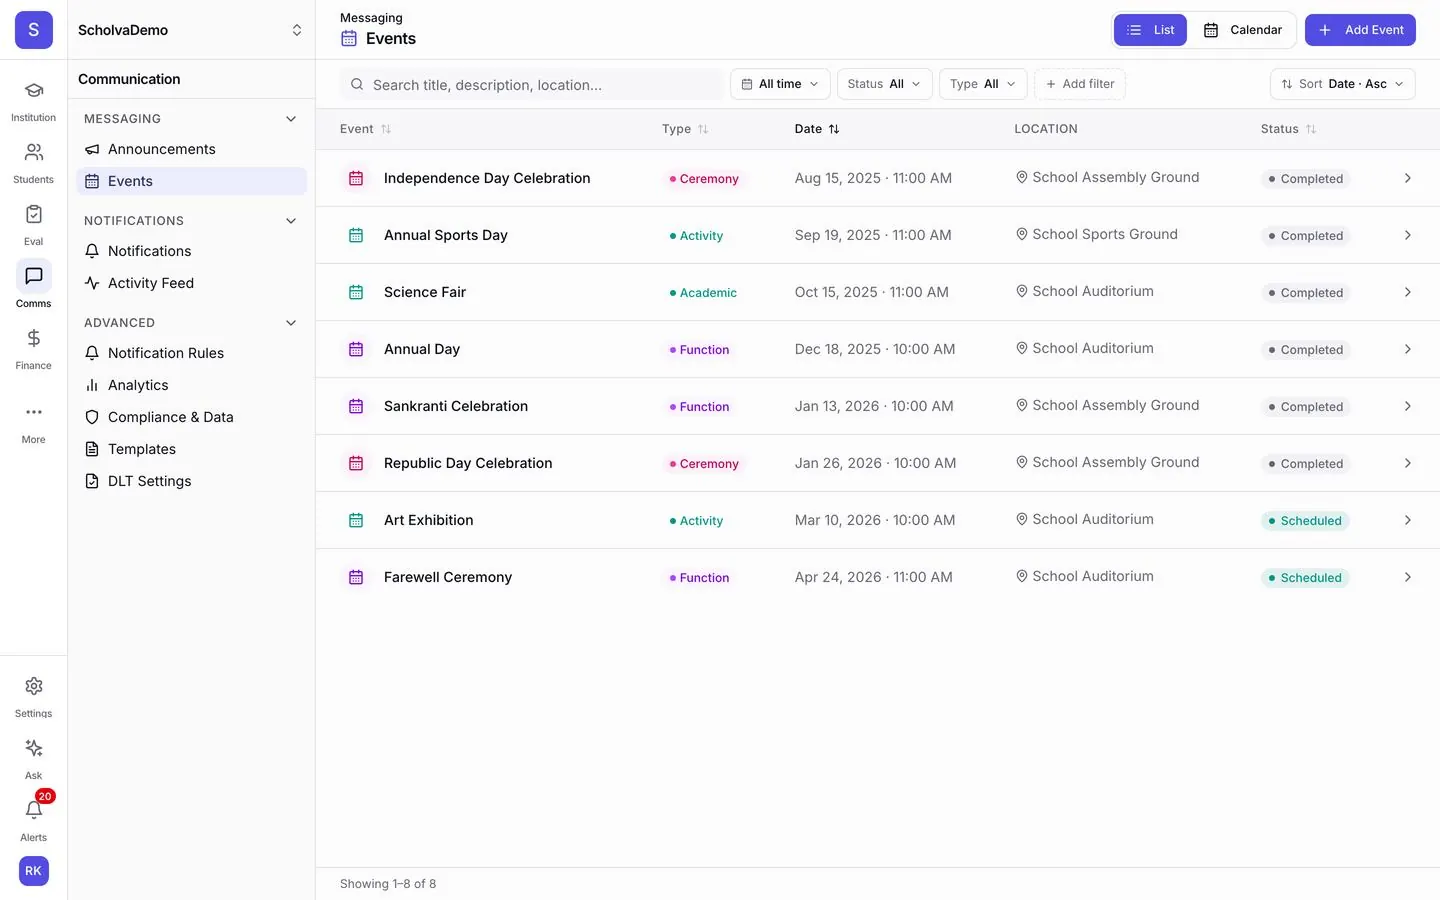1440x900 pixels.
Task: Click the calendar icon of Annual Day row
Action: [x=356, y=349]
